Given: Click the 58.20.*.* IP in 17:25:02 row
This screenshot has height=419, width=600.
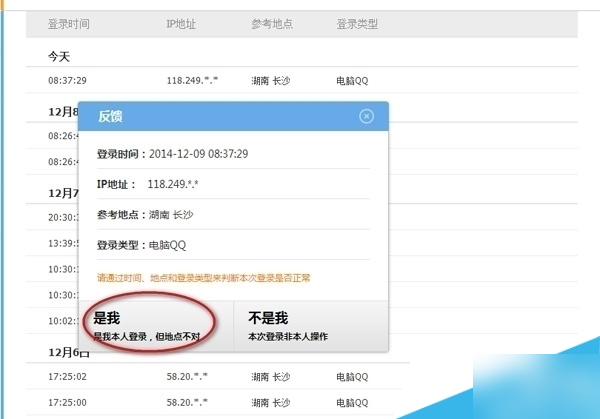Looking at the screenshot, I should coord(187,377).
